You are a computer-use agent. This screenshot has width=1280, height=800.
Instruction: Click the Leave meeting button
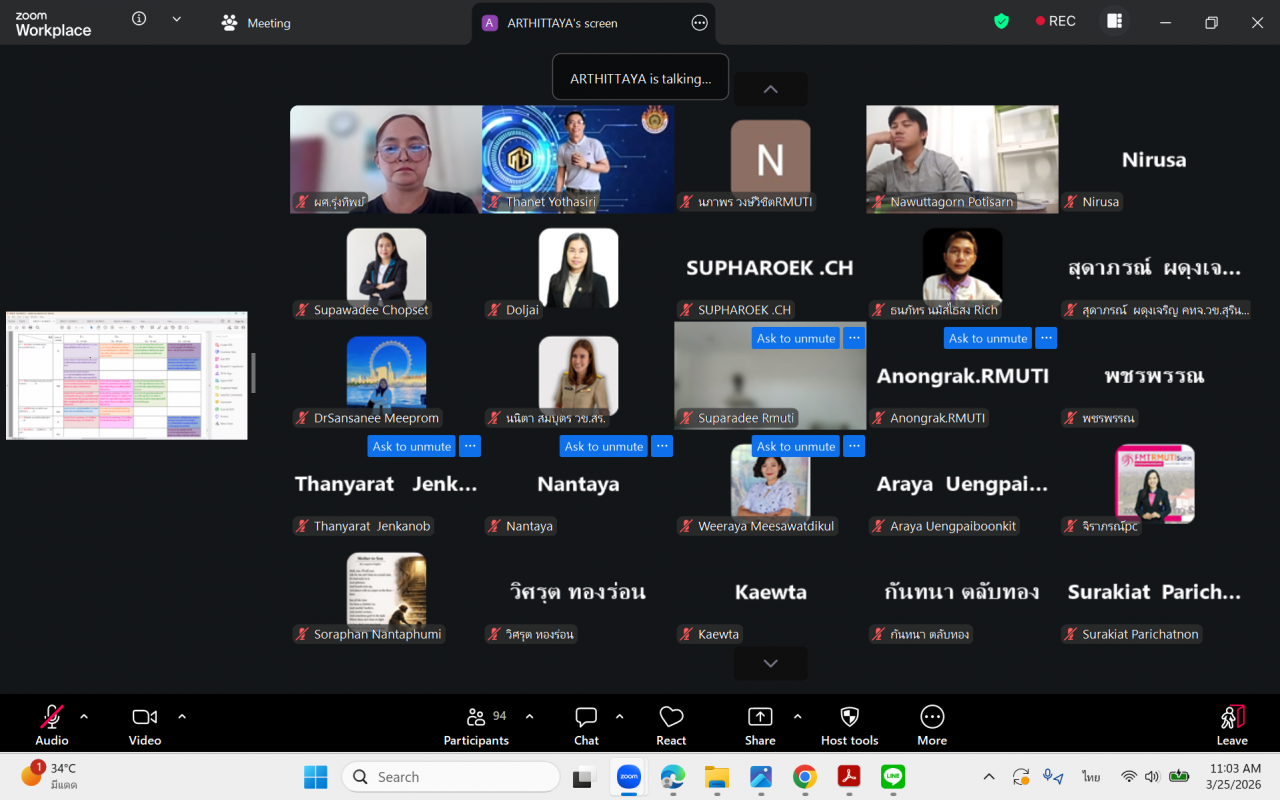tap(1231, 725)
